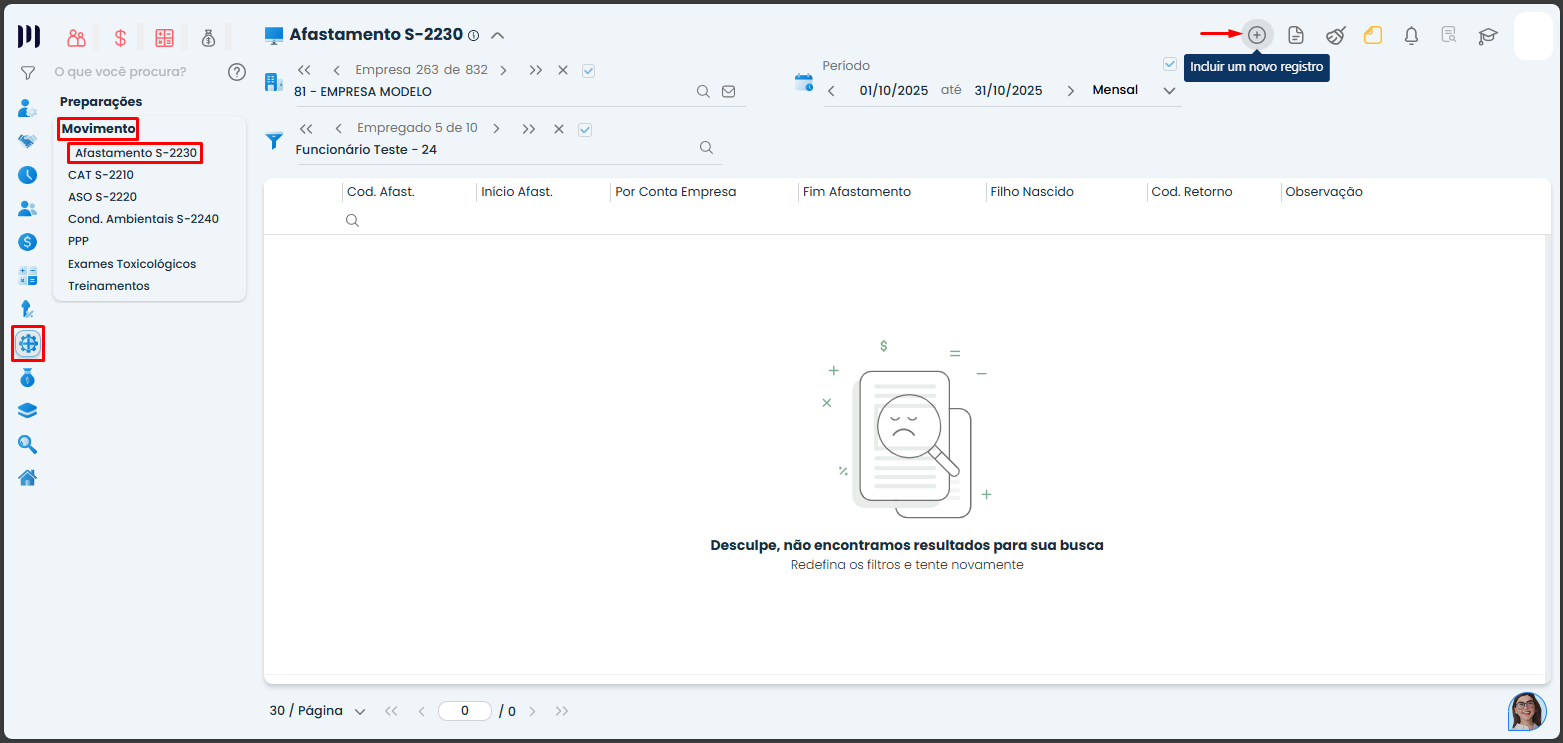Image resolution: width=1563 pixels, height=743 pixels.
Task: Click the help question mark icon
Action: (237, 72)
